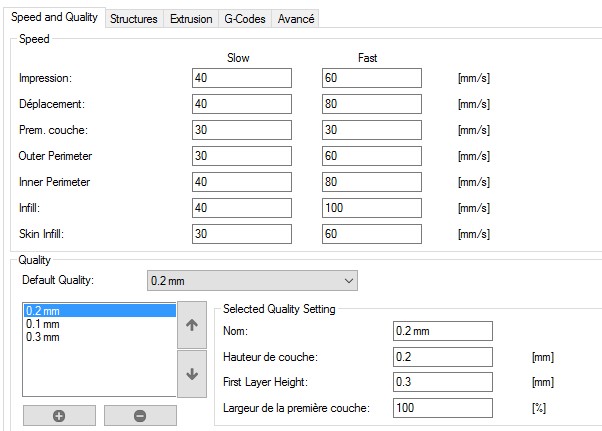Click Déplacement fast speed input
Image resolution: width=602 pixels, height=431 pixels.
(x=371, y=104)
